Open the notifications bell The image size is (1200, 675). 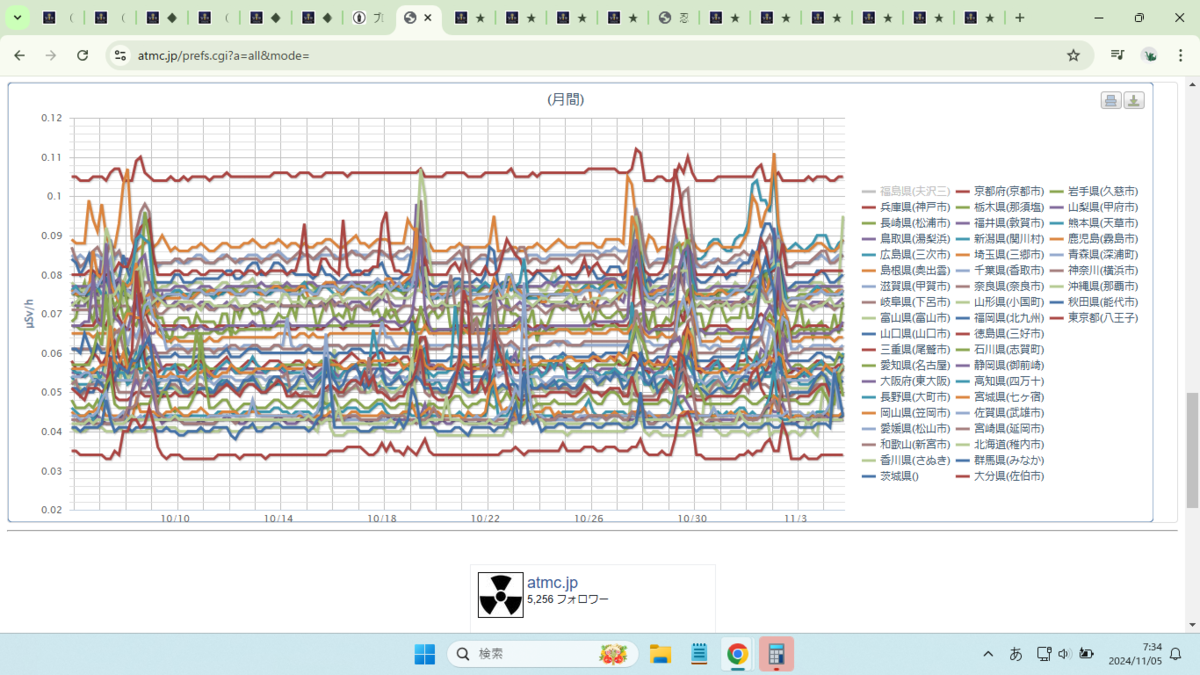click(1176, 654)
